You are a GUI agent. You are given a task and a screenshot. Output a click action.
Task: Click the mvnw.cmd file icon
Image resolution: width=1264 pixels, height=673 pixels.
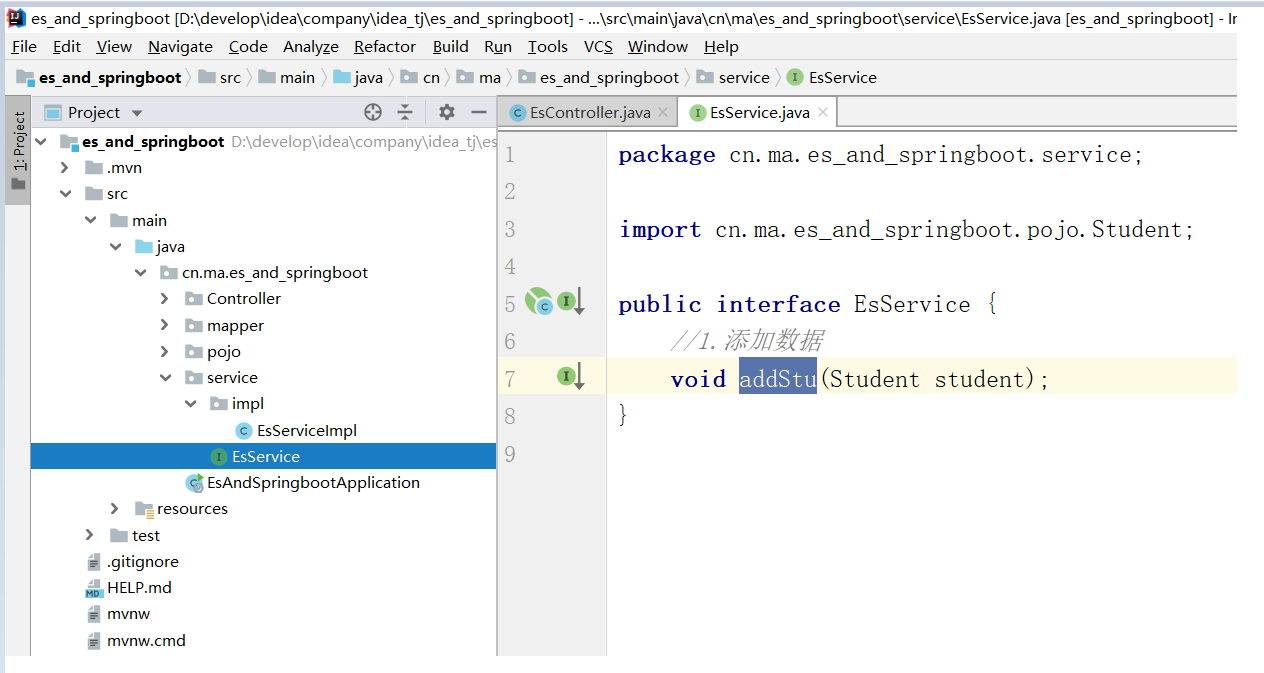tap(94, 640)
